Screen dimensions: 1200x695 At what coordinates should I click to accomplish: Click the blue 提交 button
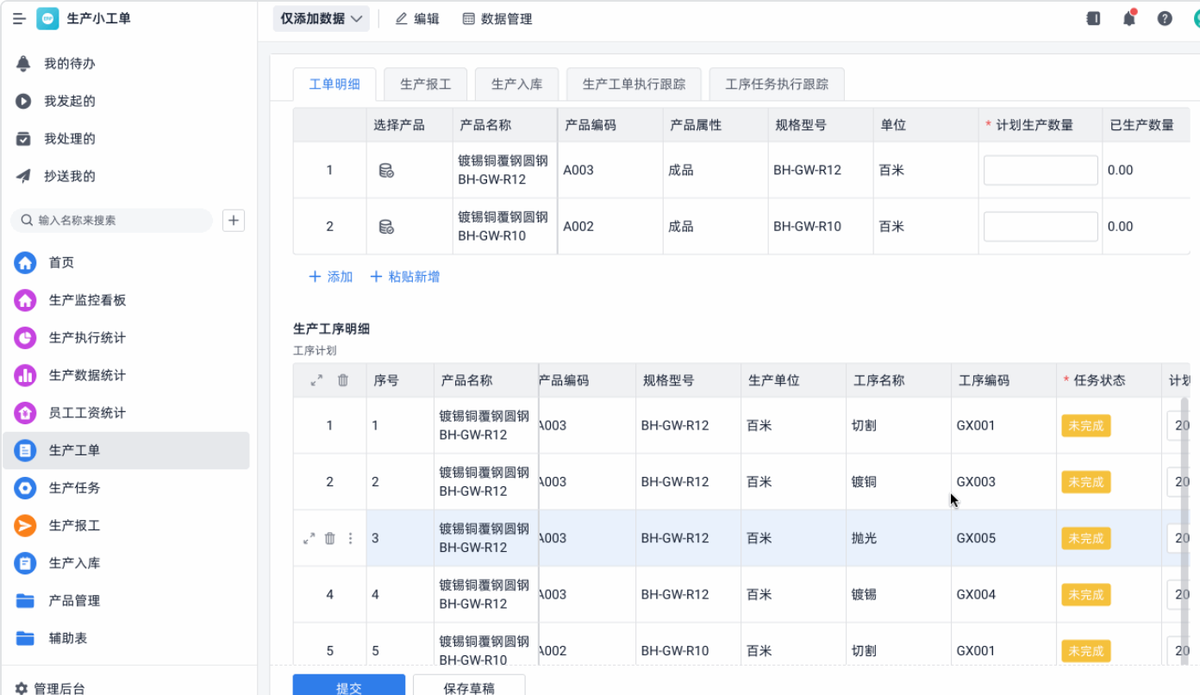348,686
